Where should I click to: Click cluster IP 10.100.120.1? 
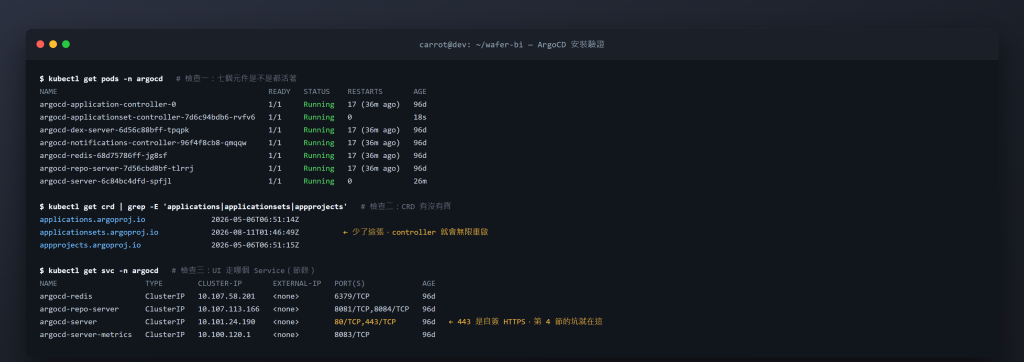pos(224,335)
